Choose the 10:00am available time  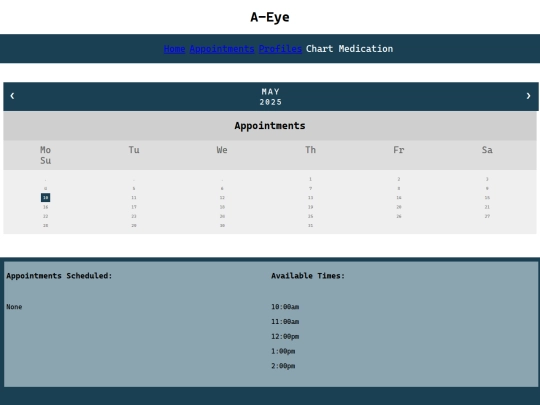click(x=285, y=307)
